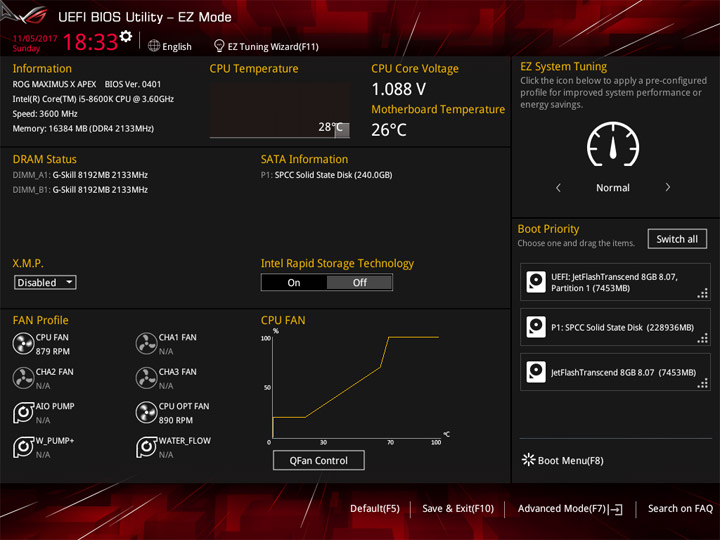Select the CPU FAN icon in Fan Profile
Image resolution: width=720 pixels, height=540 pixels.
pos(23,344)
